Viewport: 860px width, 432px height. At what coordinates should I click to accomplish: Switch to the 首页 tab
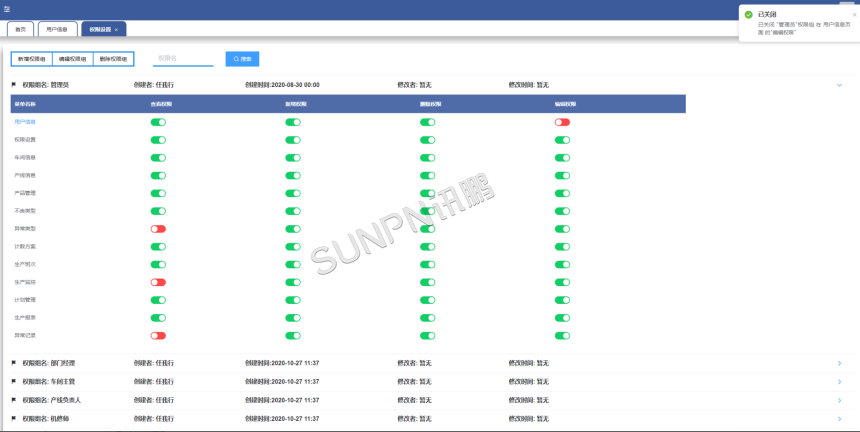point(20,29)
